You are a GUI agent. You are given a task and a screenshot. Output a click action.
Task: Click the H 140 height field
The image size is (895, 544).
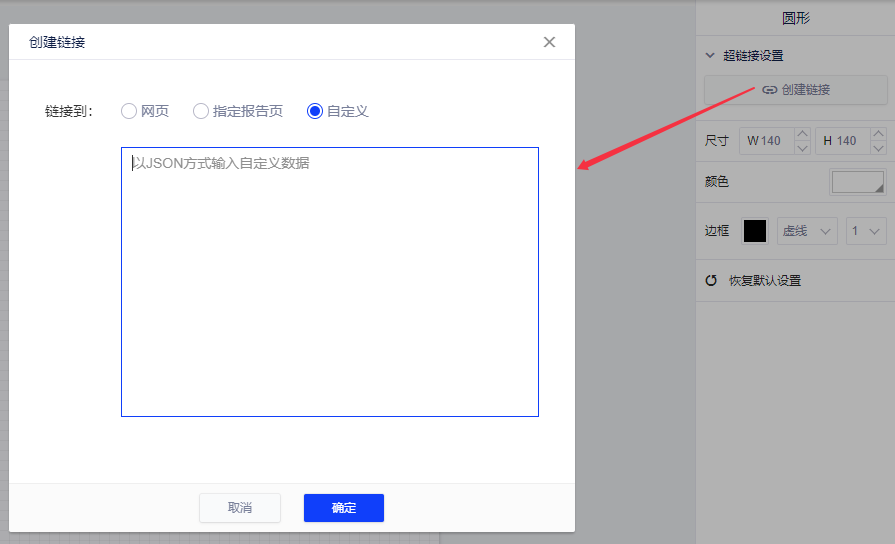pos(841,141)
